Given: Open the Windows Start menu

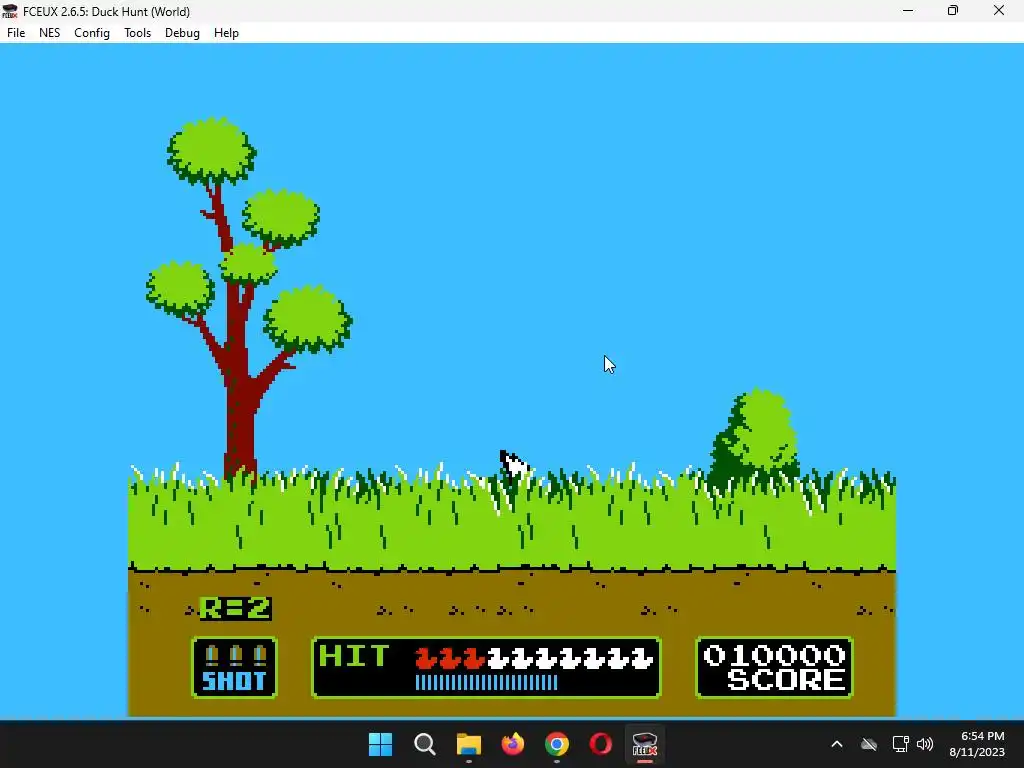Looking at the screenshot, I should (381, 744).
